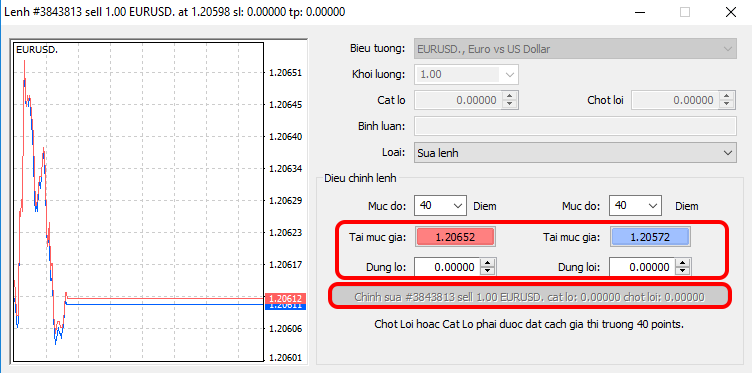The height and width of the screenshot is (373, 752).
Task: Decrease Dung loi value with down arrow
Action: (682, 271)
